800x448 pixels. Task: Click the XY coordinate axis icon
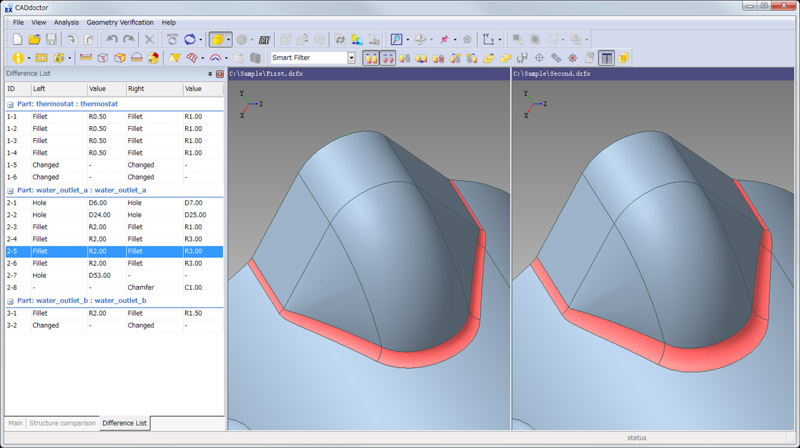[x=488, y=39]
